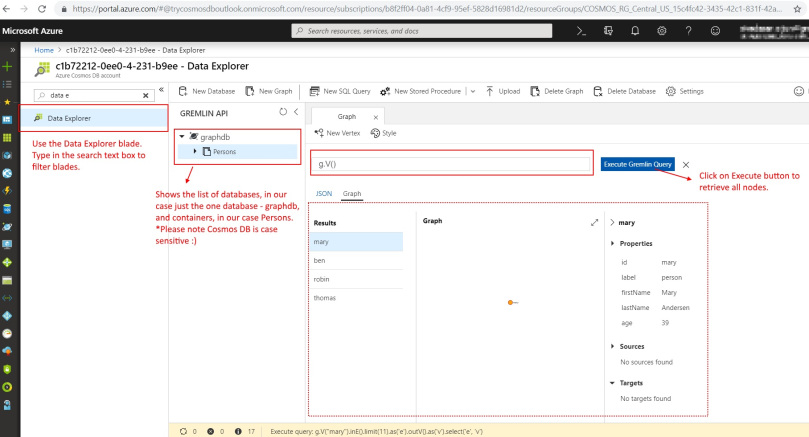
Task: Click the g.V() Gremlin query input
Action: pos(451,164)
